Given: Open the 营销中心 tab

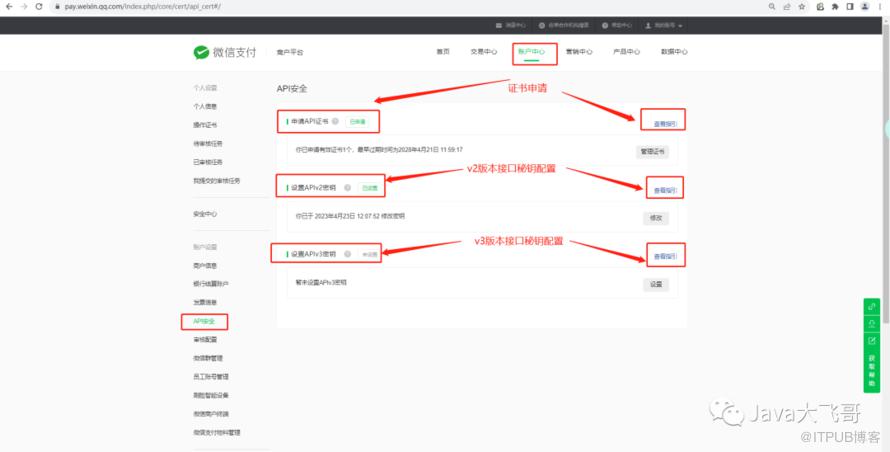Looking at the screenshot, I should click(579, 52).
